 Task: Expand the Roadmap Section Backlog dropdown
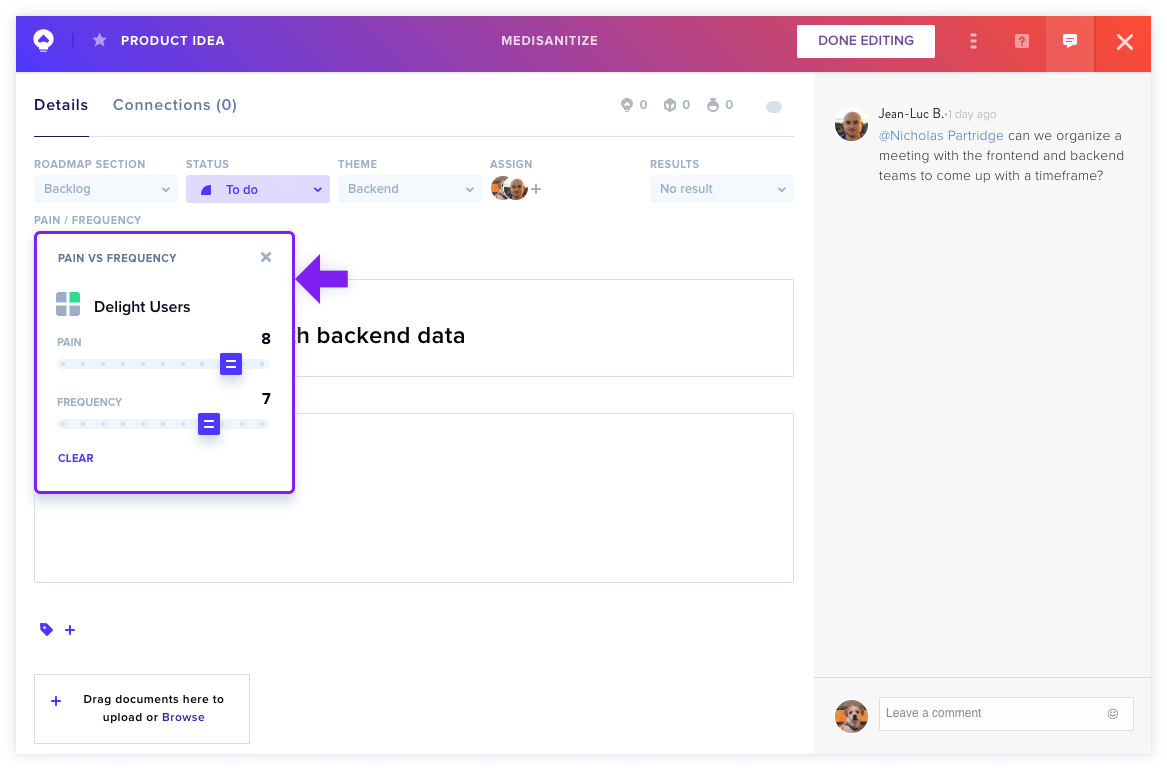click(x=106, y=189)
